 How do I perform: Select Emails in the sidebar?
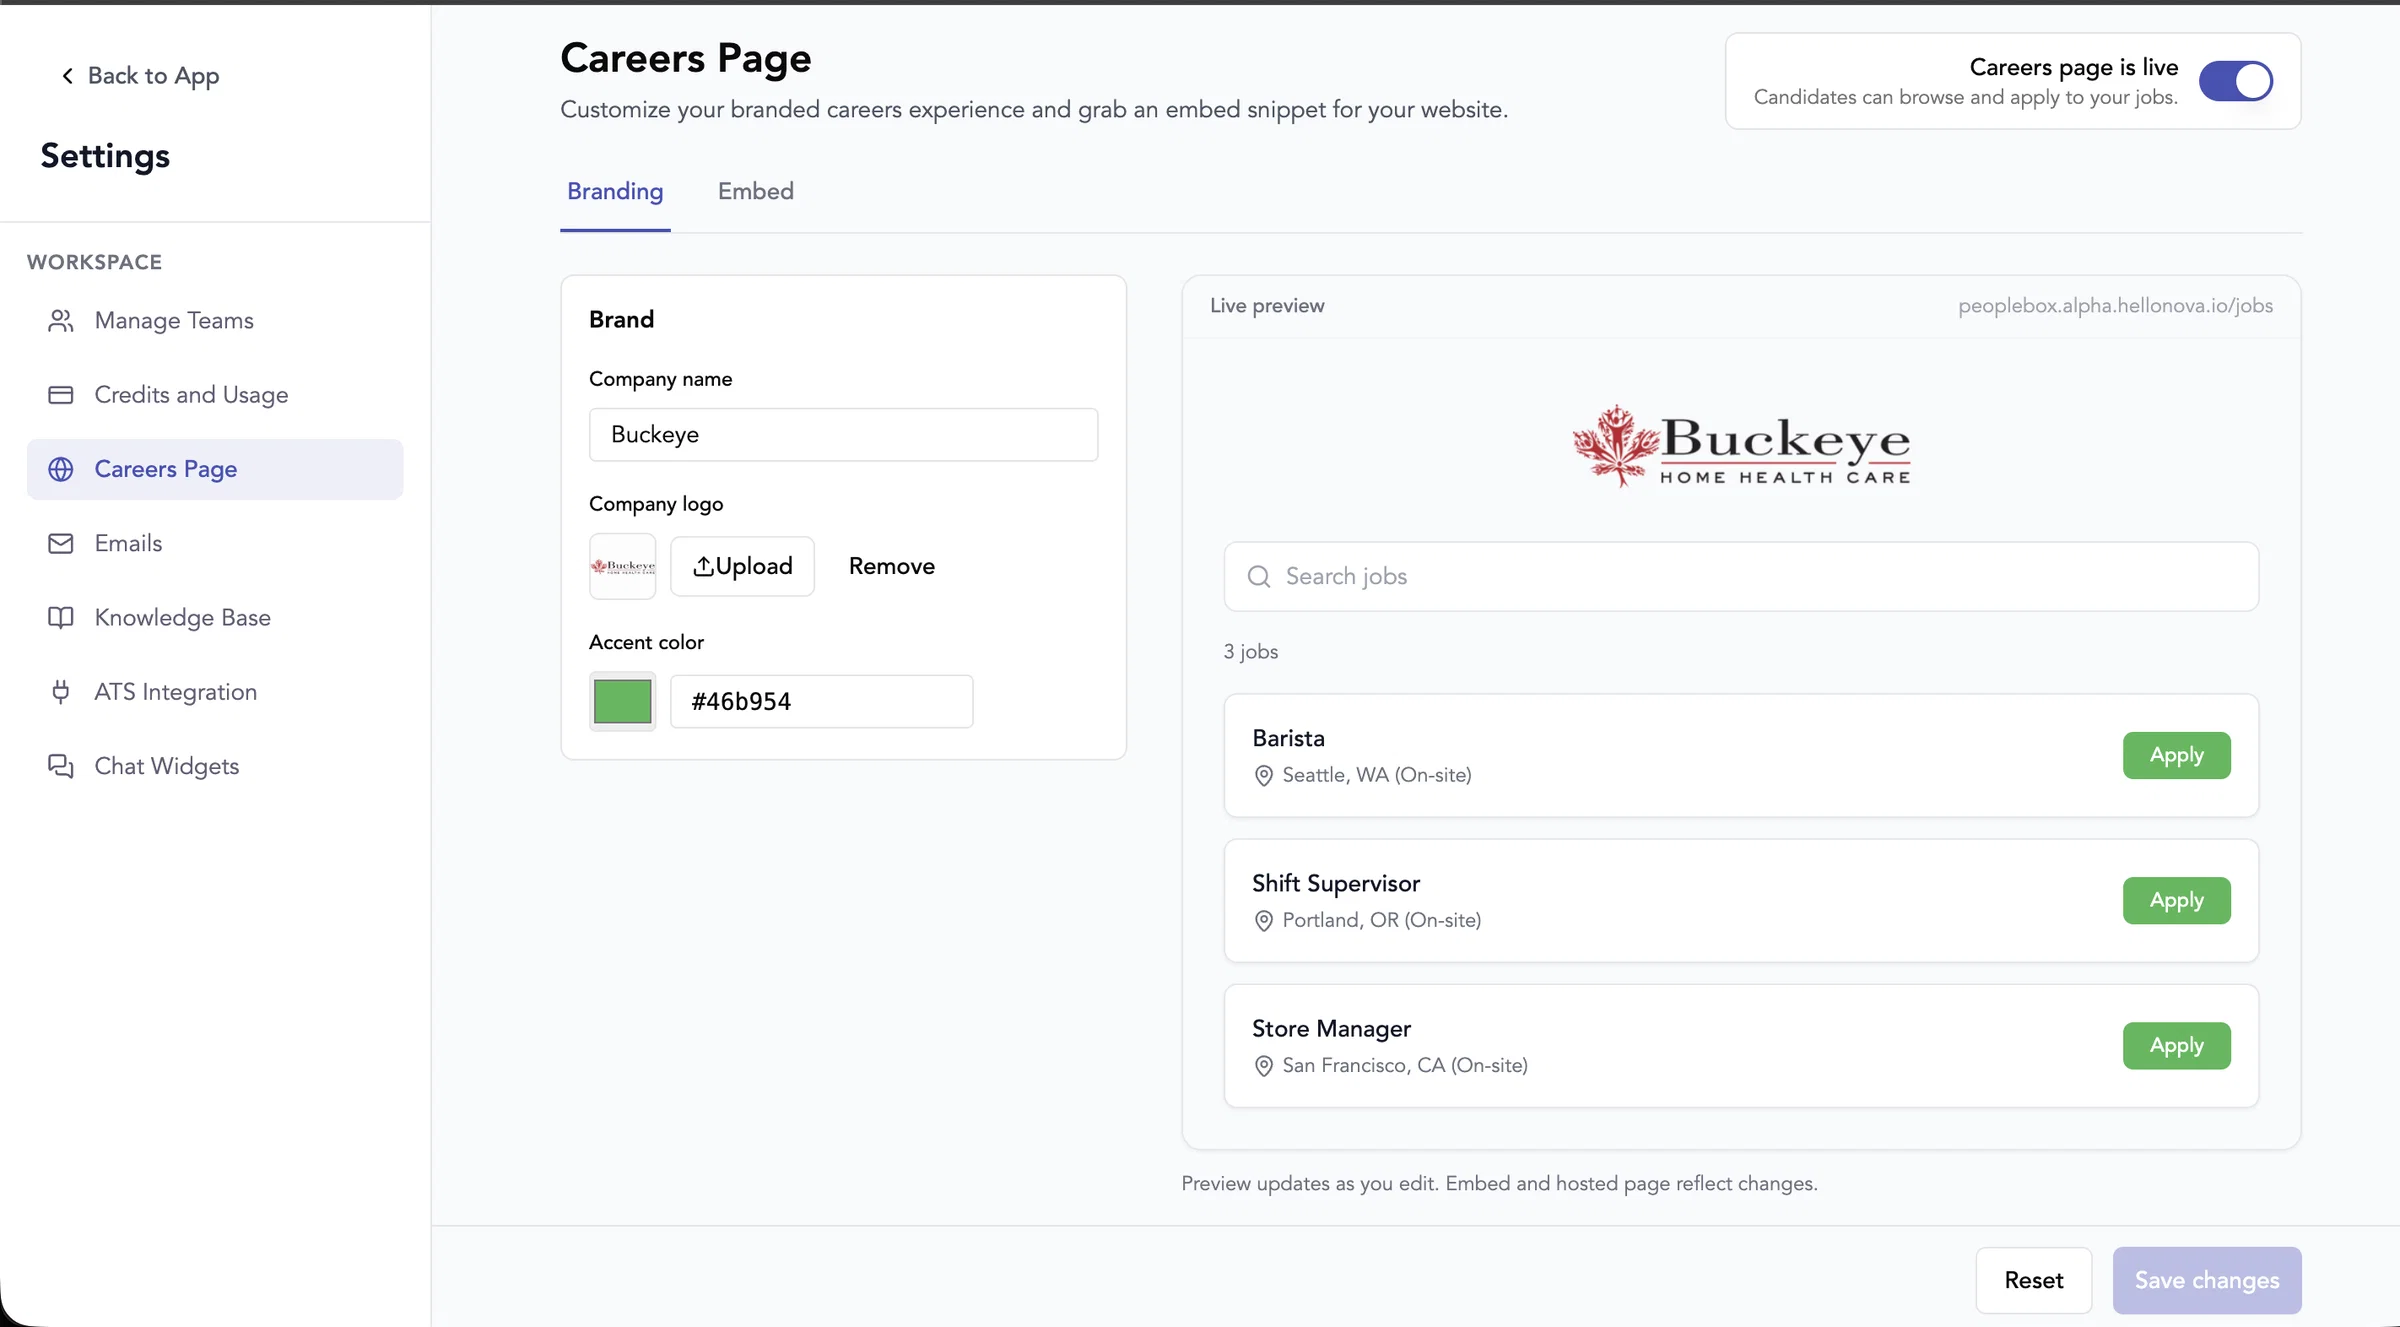pos(215,543)
